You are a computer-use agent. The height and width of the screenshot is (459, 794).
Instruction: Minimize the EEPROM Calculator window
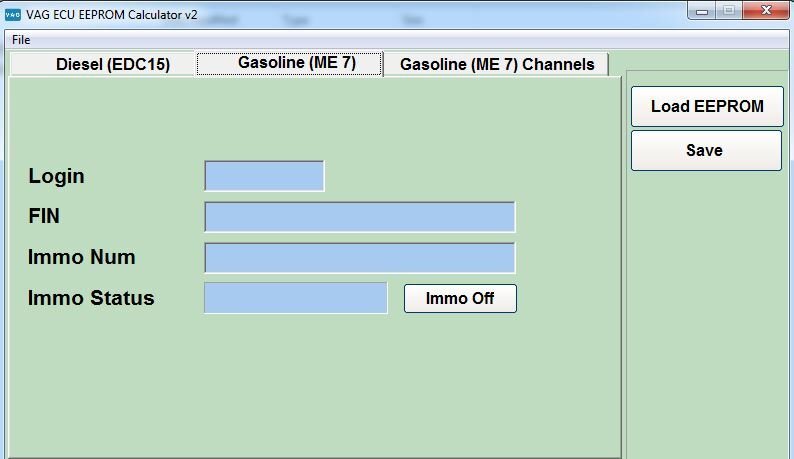pyautogui.click(x=702, y=11)
